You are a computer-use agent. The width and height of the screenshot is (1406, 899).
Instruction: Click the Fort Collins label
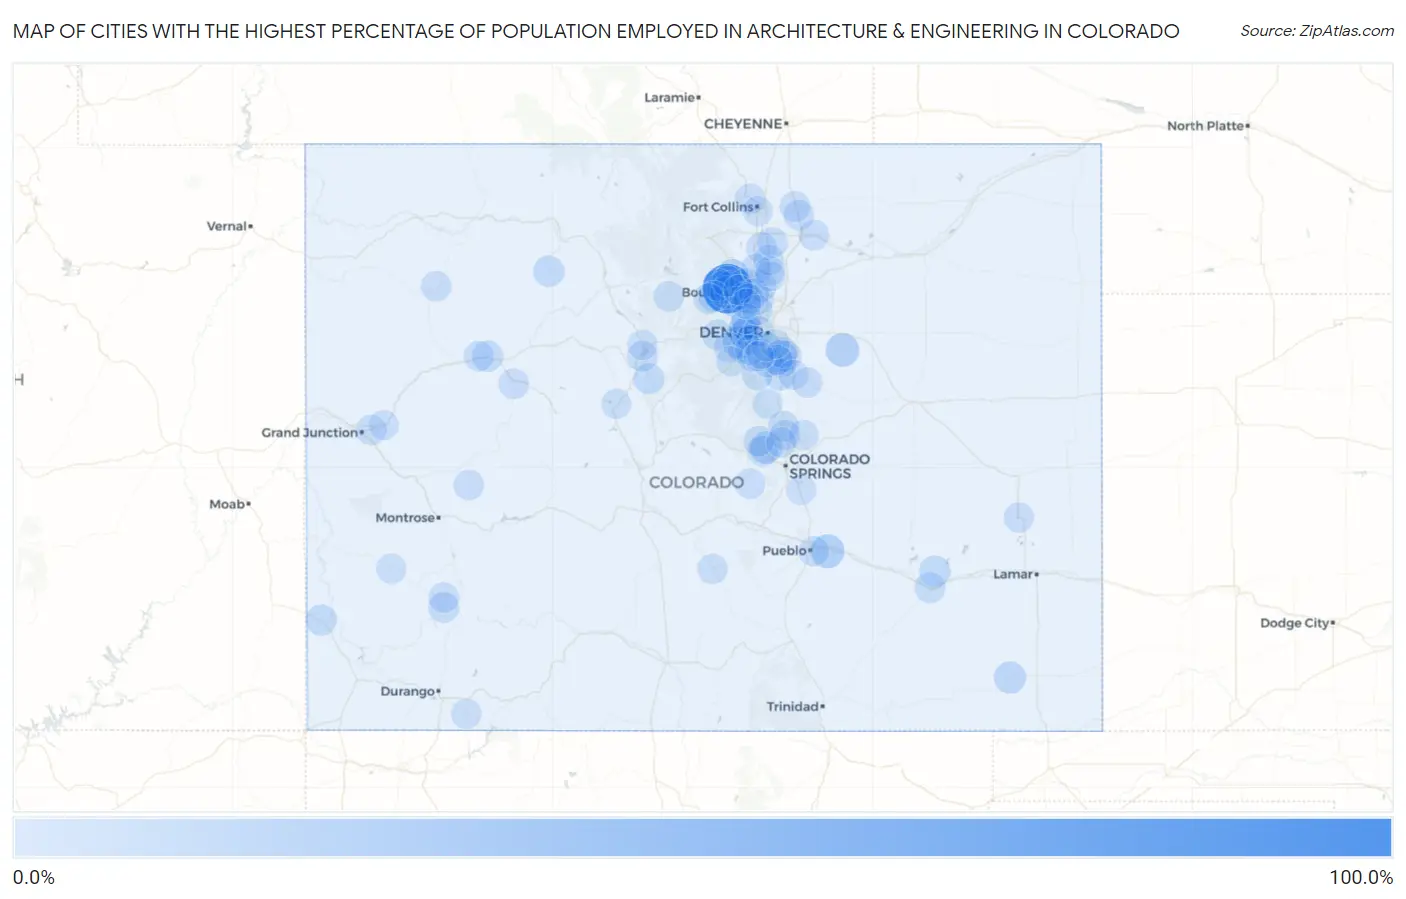click(720, 207)
